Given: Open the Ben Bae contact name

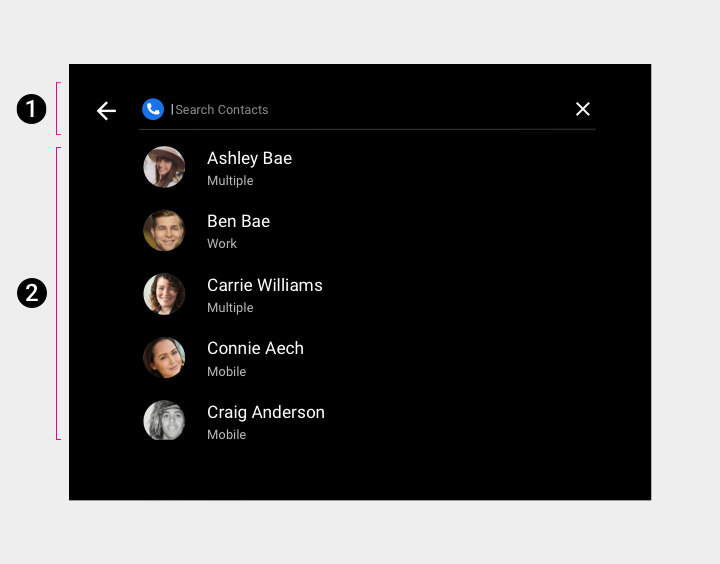Looking at the screenshot, I should (x=238, y=221).
